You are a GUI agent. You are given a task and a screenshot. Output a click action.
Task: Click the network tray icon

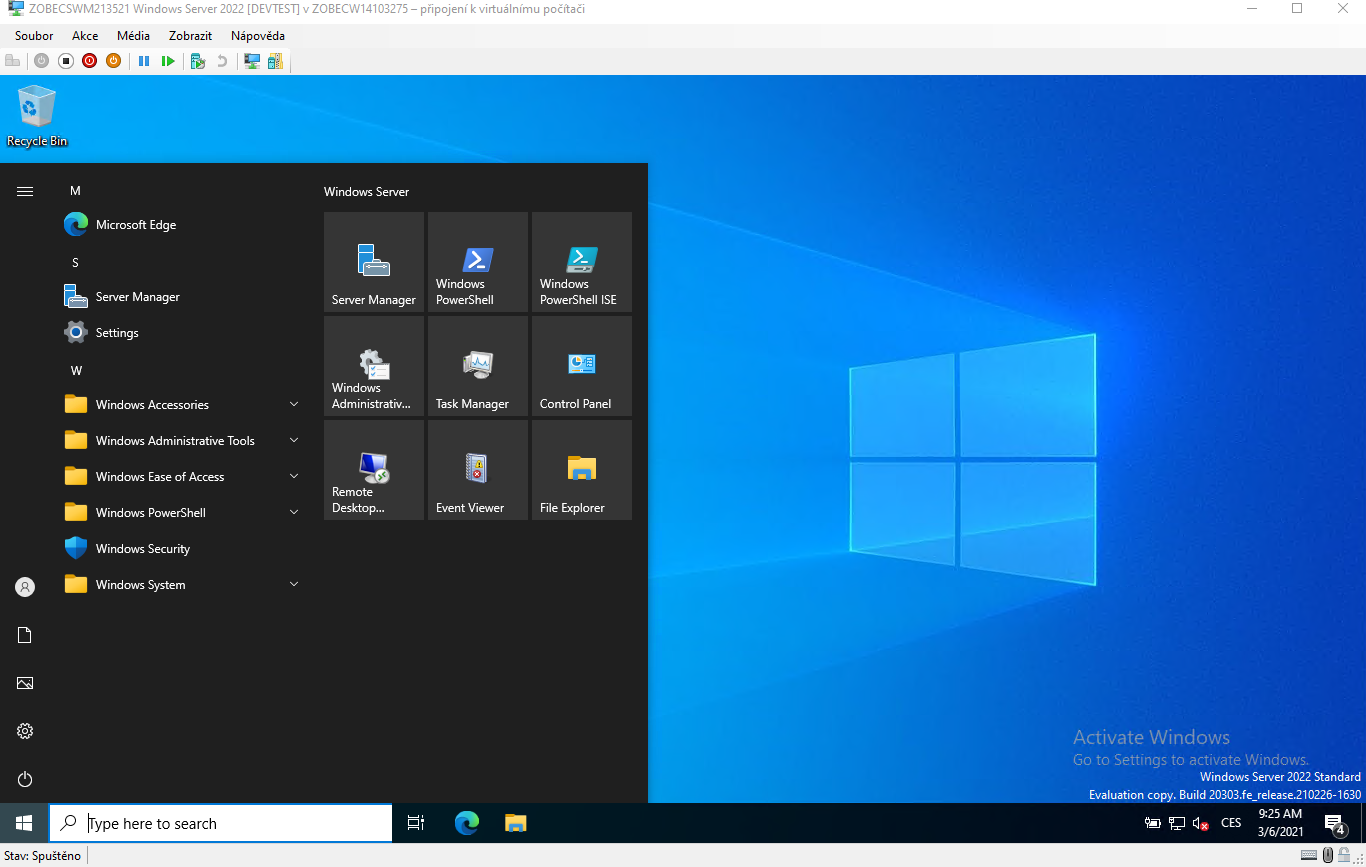coord(1177,824)
